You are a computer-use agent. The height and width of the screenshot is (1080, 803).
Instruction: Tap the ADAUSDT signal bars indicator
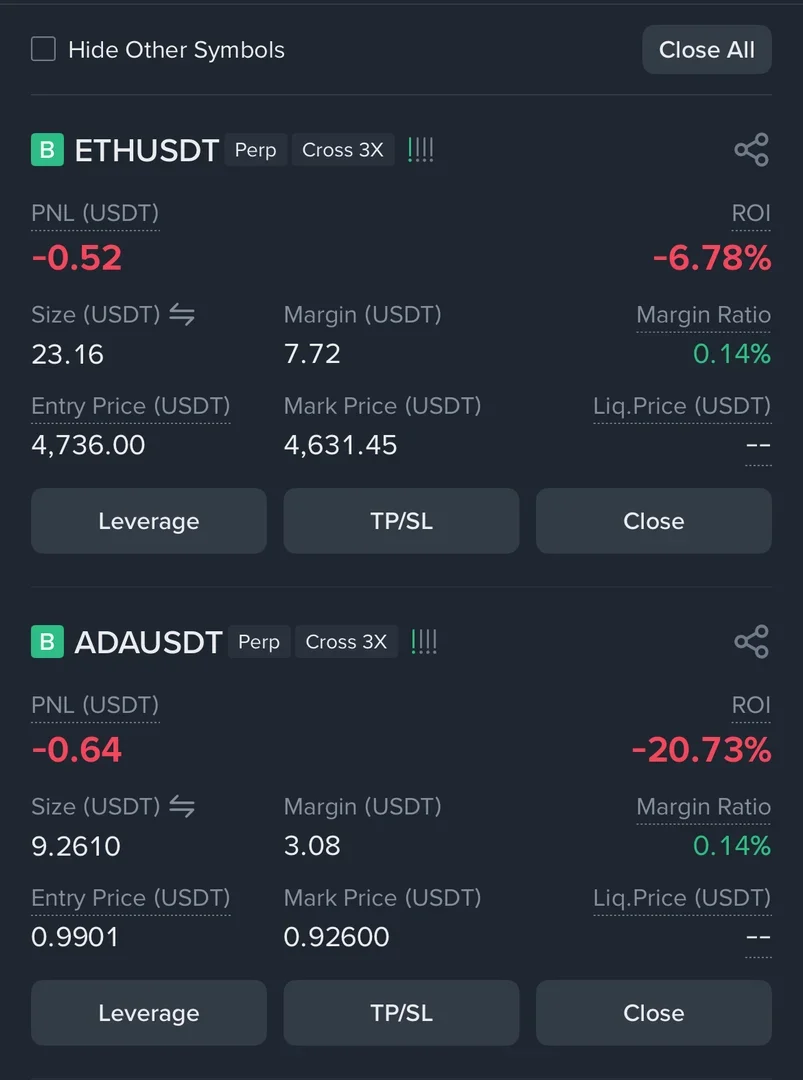pyautogui.click(x=424, y=642)
